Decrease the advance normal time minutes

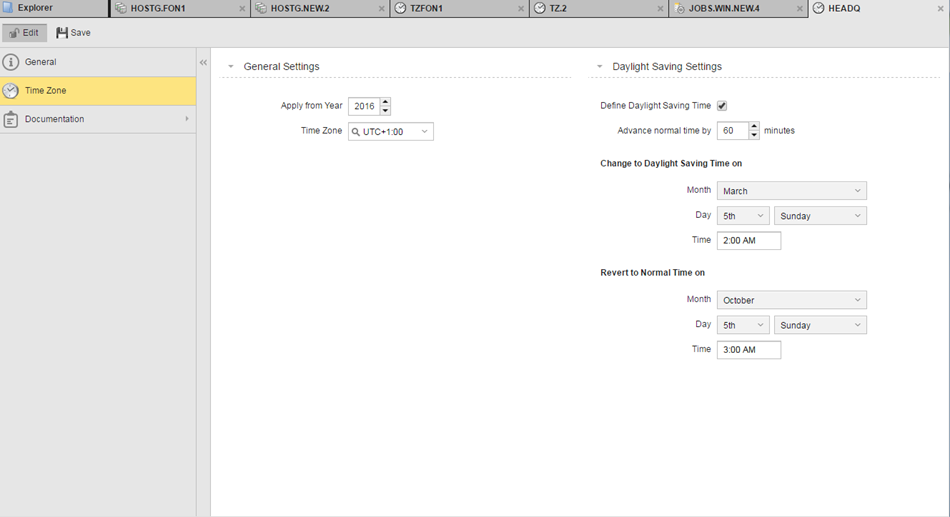click(754, 135)
